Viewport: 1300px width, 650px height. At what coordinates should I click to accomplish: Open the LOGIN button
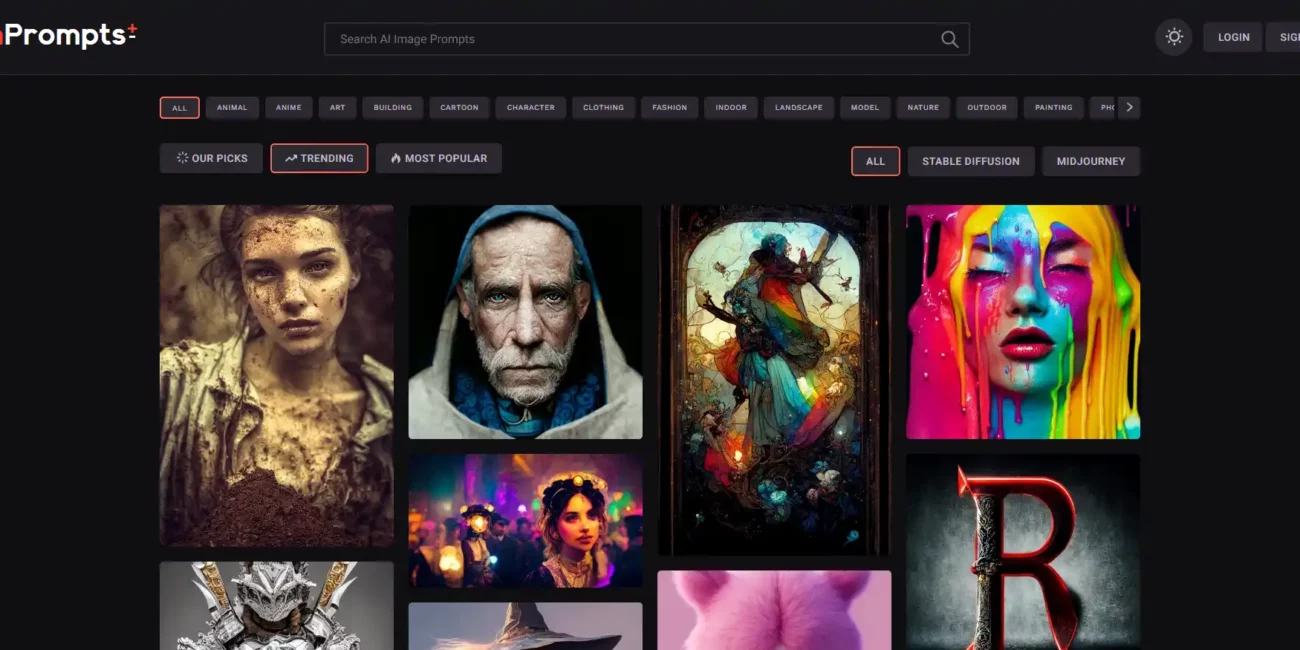(x=1233, y=37)
